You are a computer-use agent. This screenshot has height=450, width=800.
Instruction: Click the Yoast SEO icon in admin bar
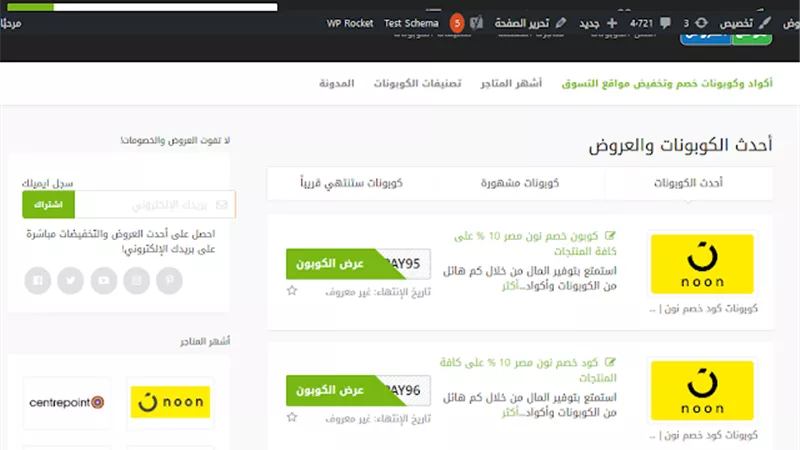476,23
